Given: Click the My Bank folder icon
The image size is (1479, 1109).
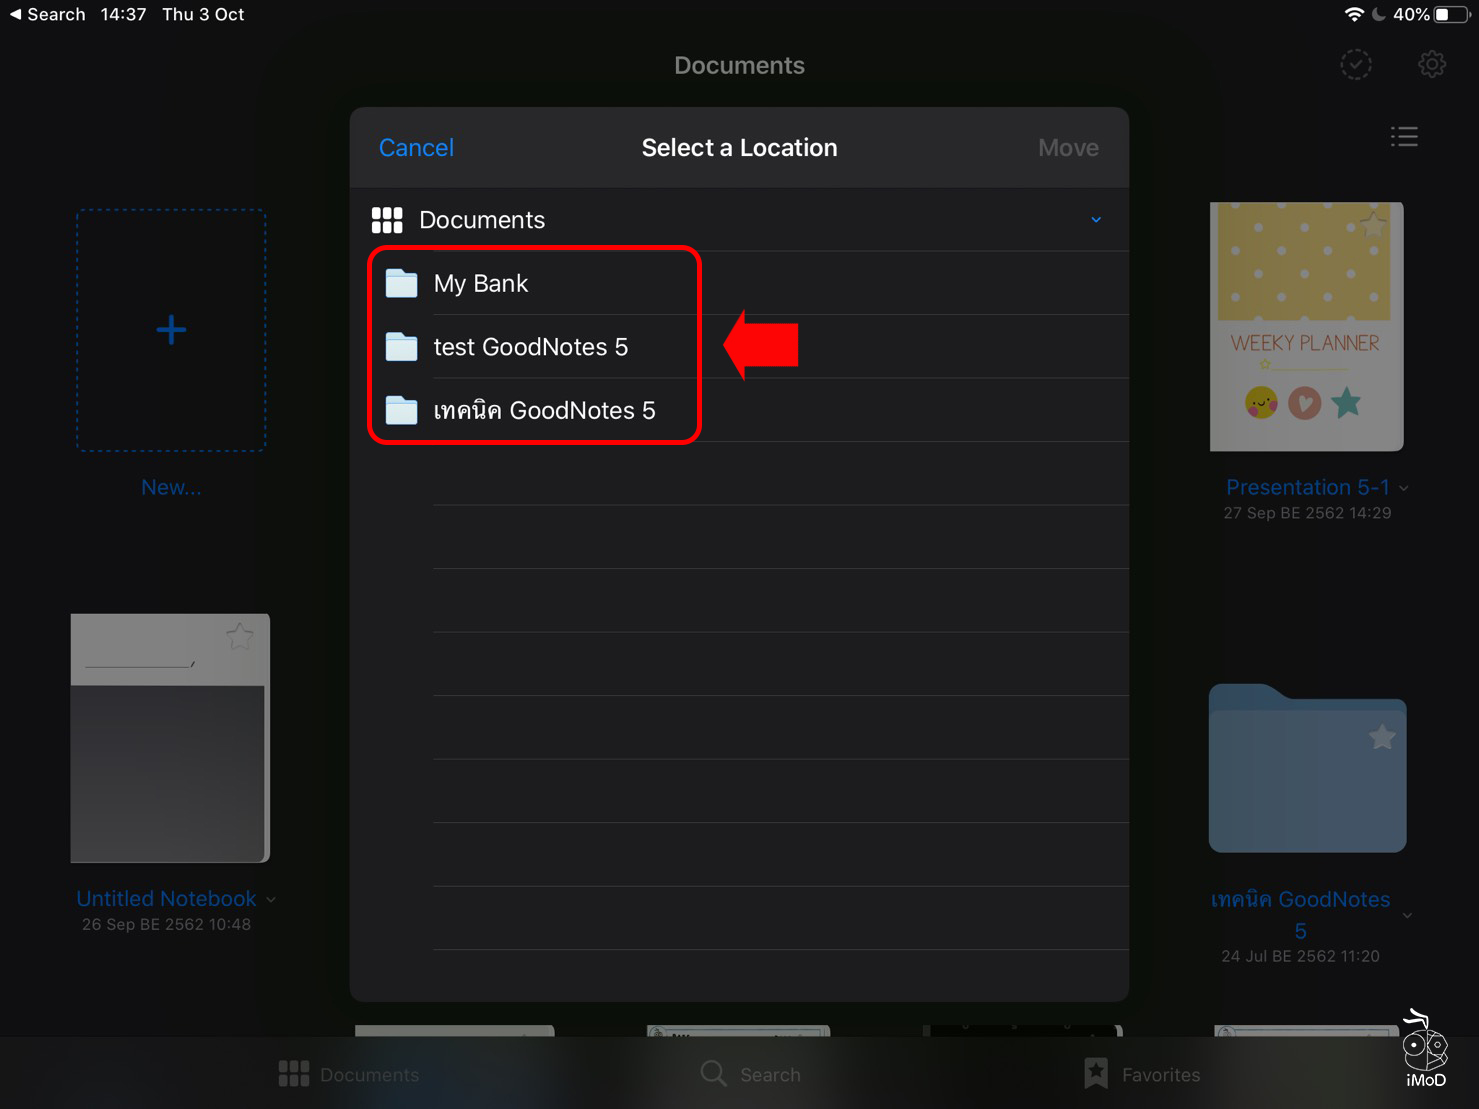Looking at the screenshot, I should (x=402, y=283).
